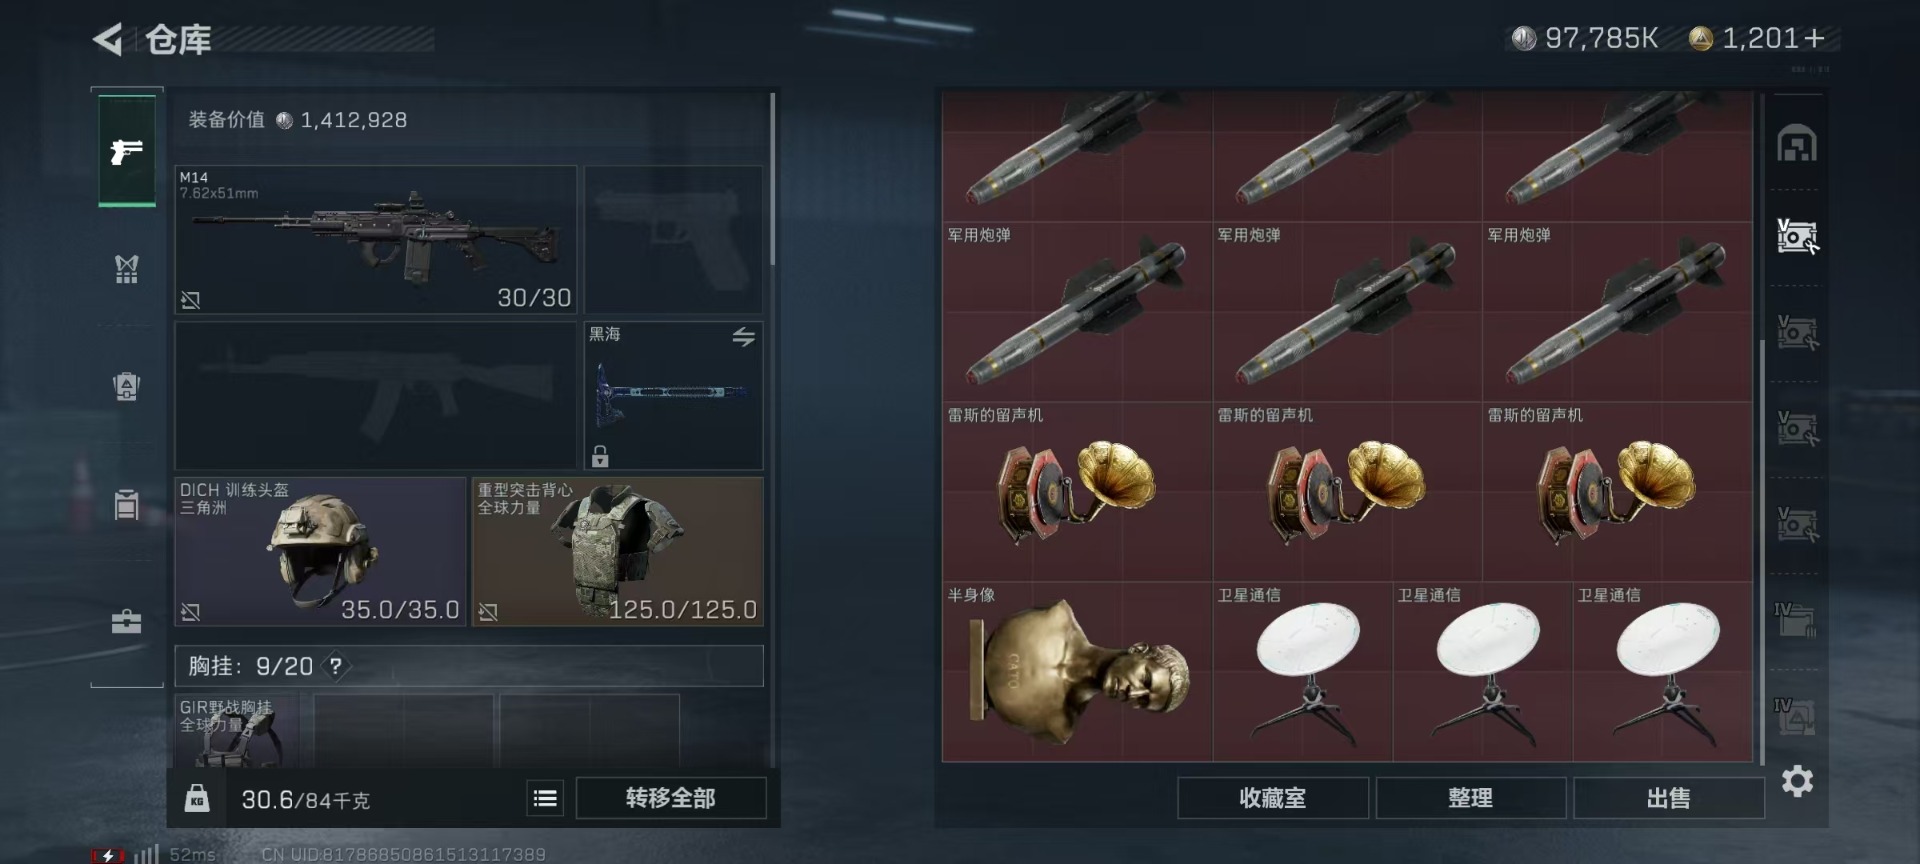Click the plus icon beside 1,201 currency

tap(1815, 38)
